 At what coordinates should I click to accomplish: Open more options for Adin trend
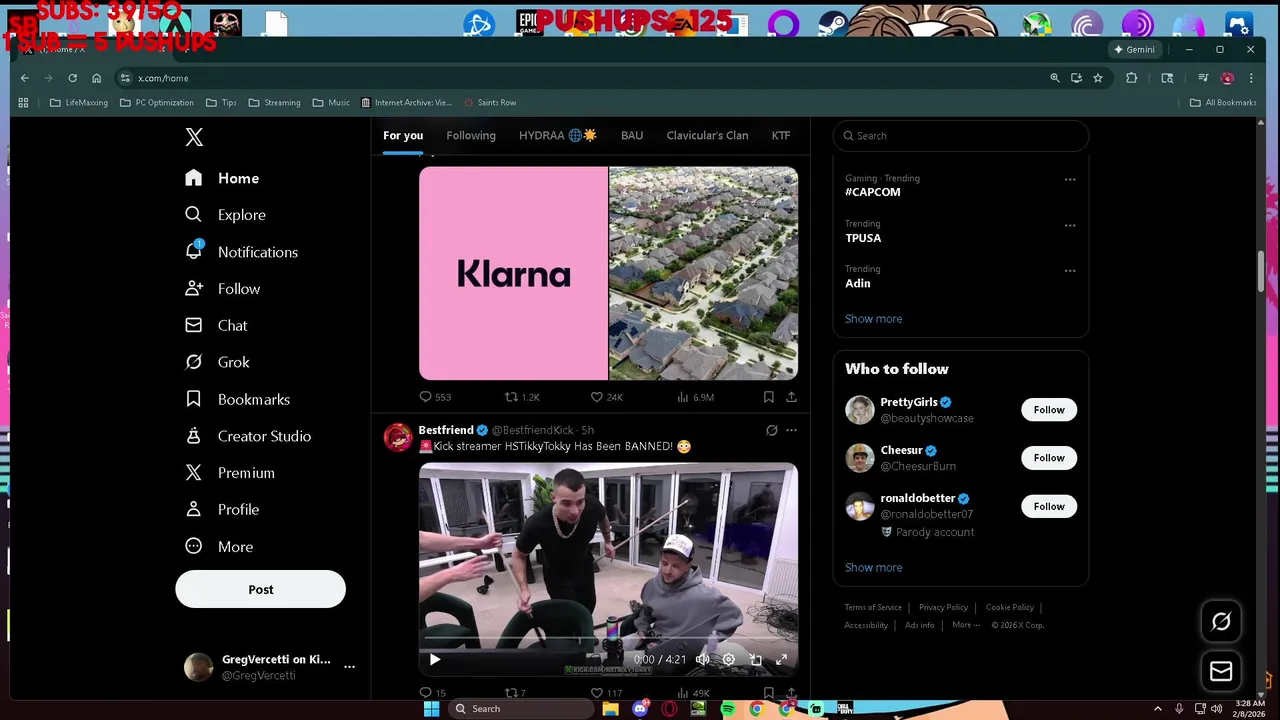click(1070, 270)
